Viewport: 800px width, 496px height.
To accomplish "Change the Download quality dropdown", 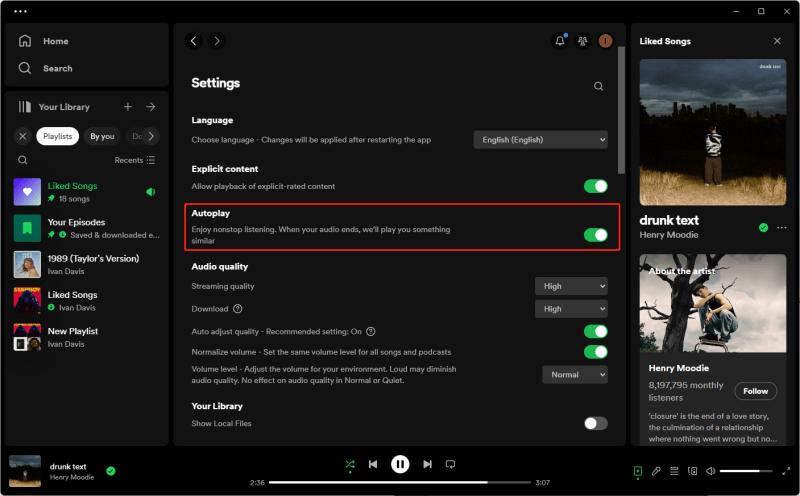I will tap(571, 309).
